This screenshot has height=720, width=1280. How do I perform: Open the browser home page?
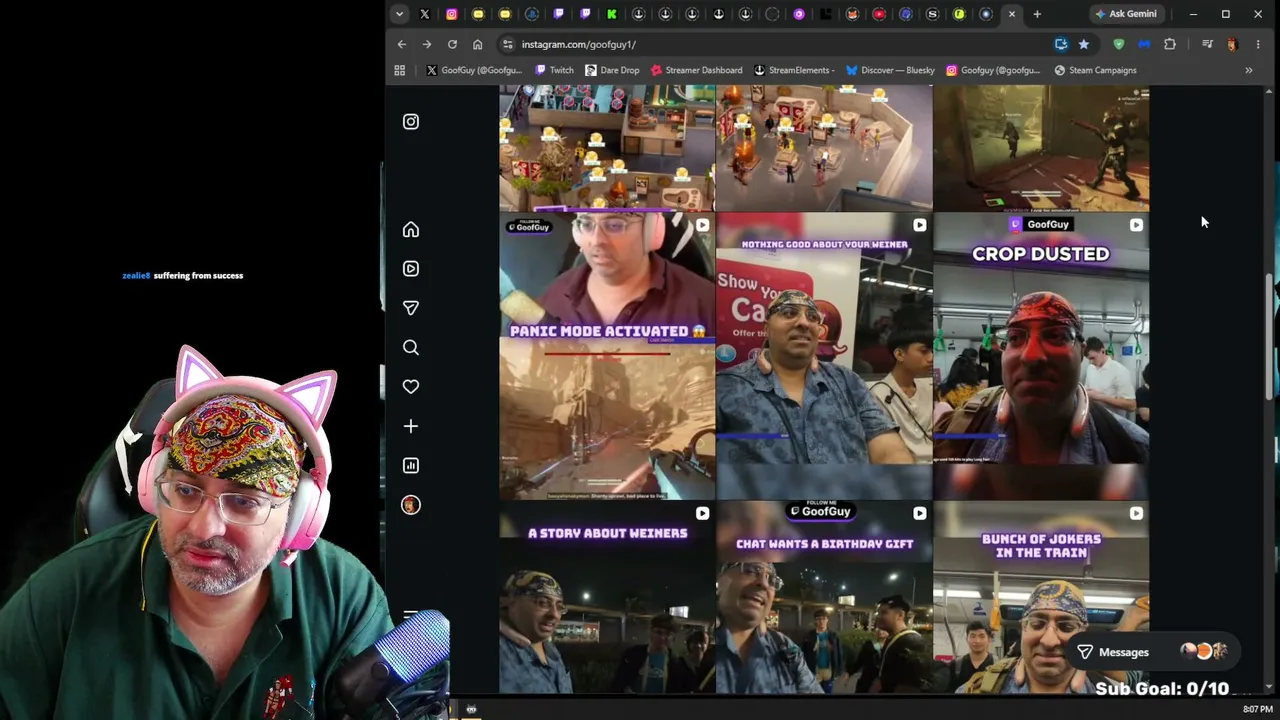478,44
